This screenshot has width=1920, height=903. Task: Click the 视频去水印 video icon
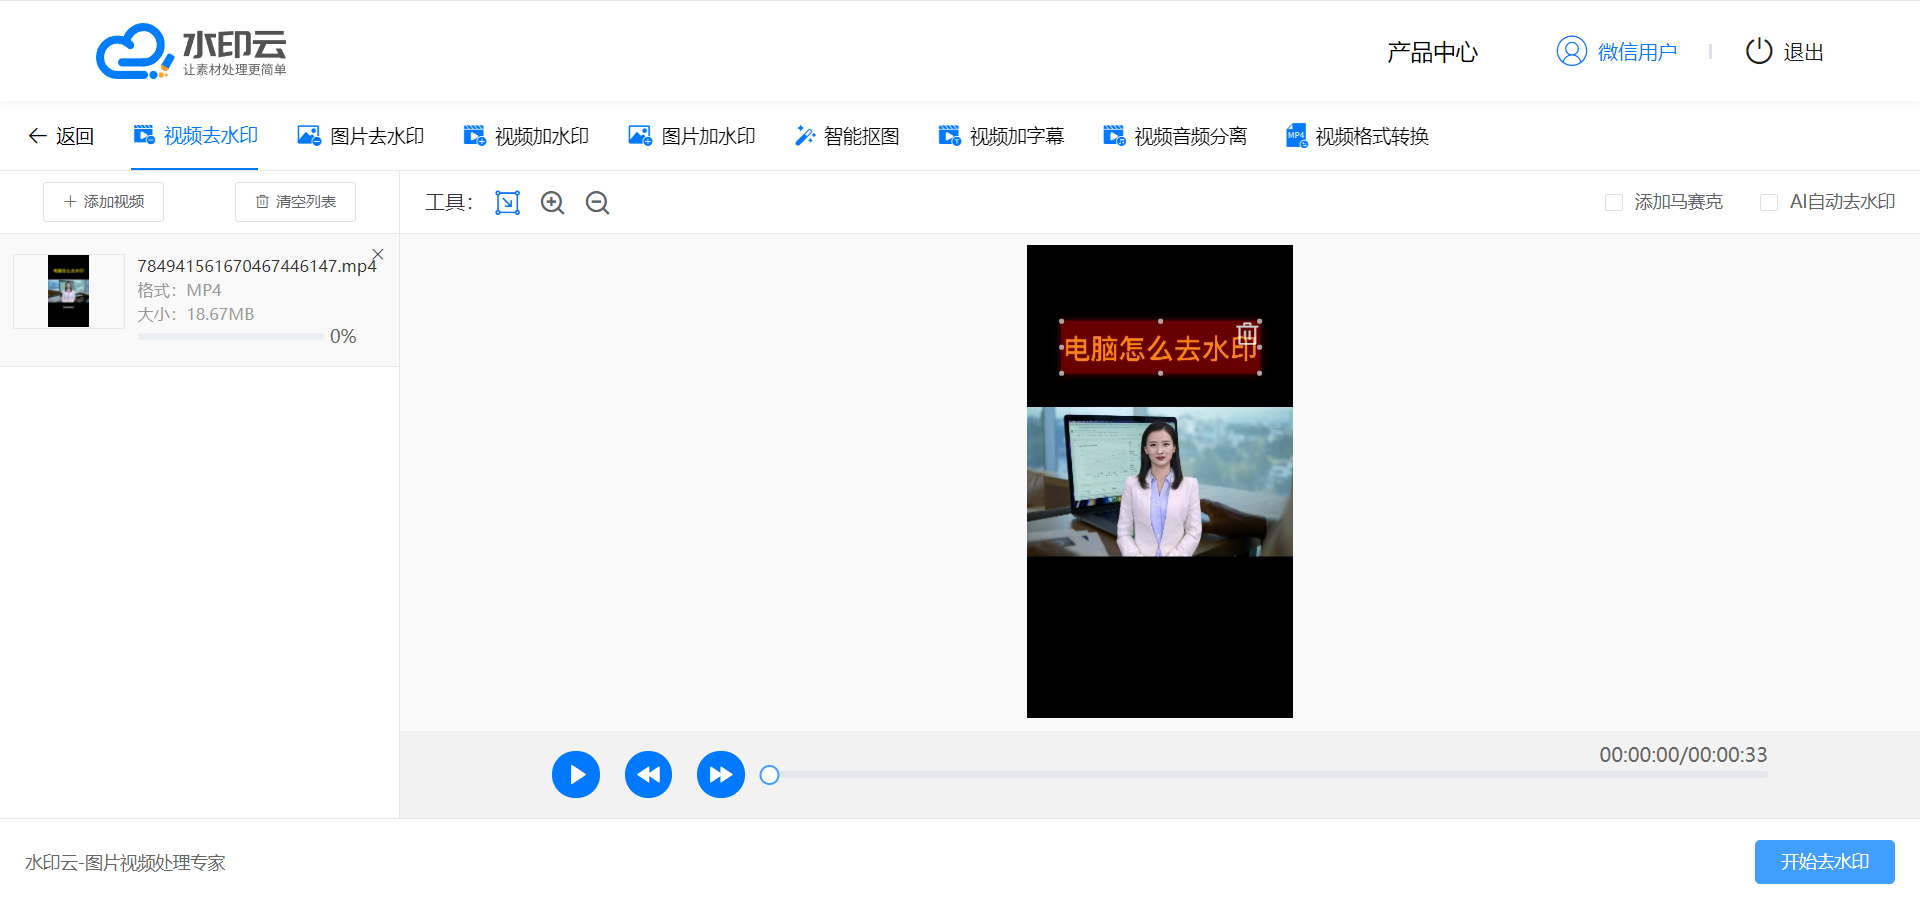pyautogui.click(x=144, y=135)
